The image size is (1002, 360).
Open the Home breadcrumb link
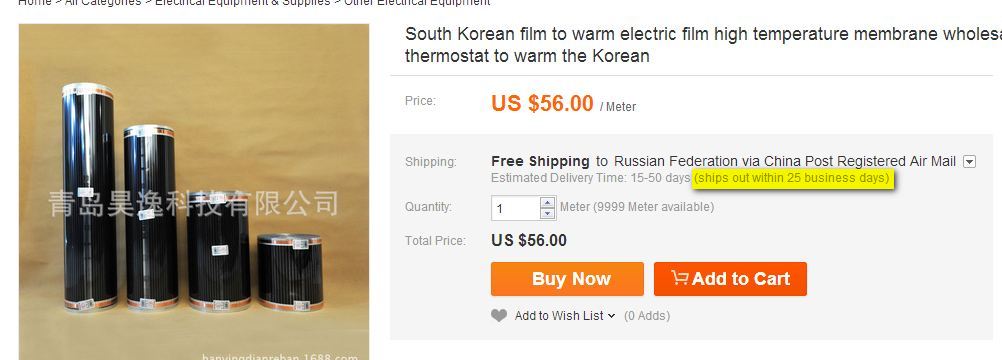click(35, 3)
